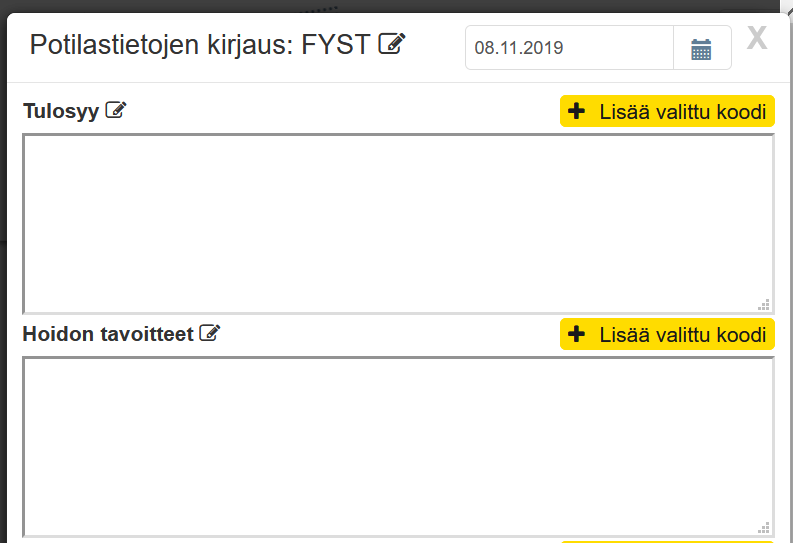This screenshot has height=543, width=793.
Task: Click the Potilastietojen kirjaus: FYST heading
Action: [200, 44]
